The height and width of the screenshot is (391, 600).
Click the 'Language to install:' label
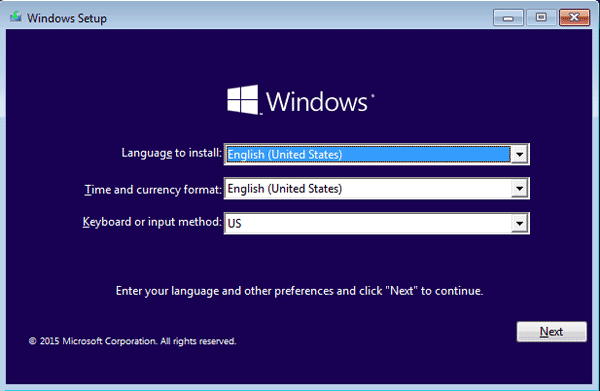[171, 153]
